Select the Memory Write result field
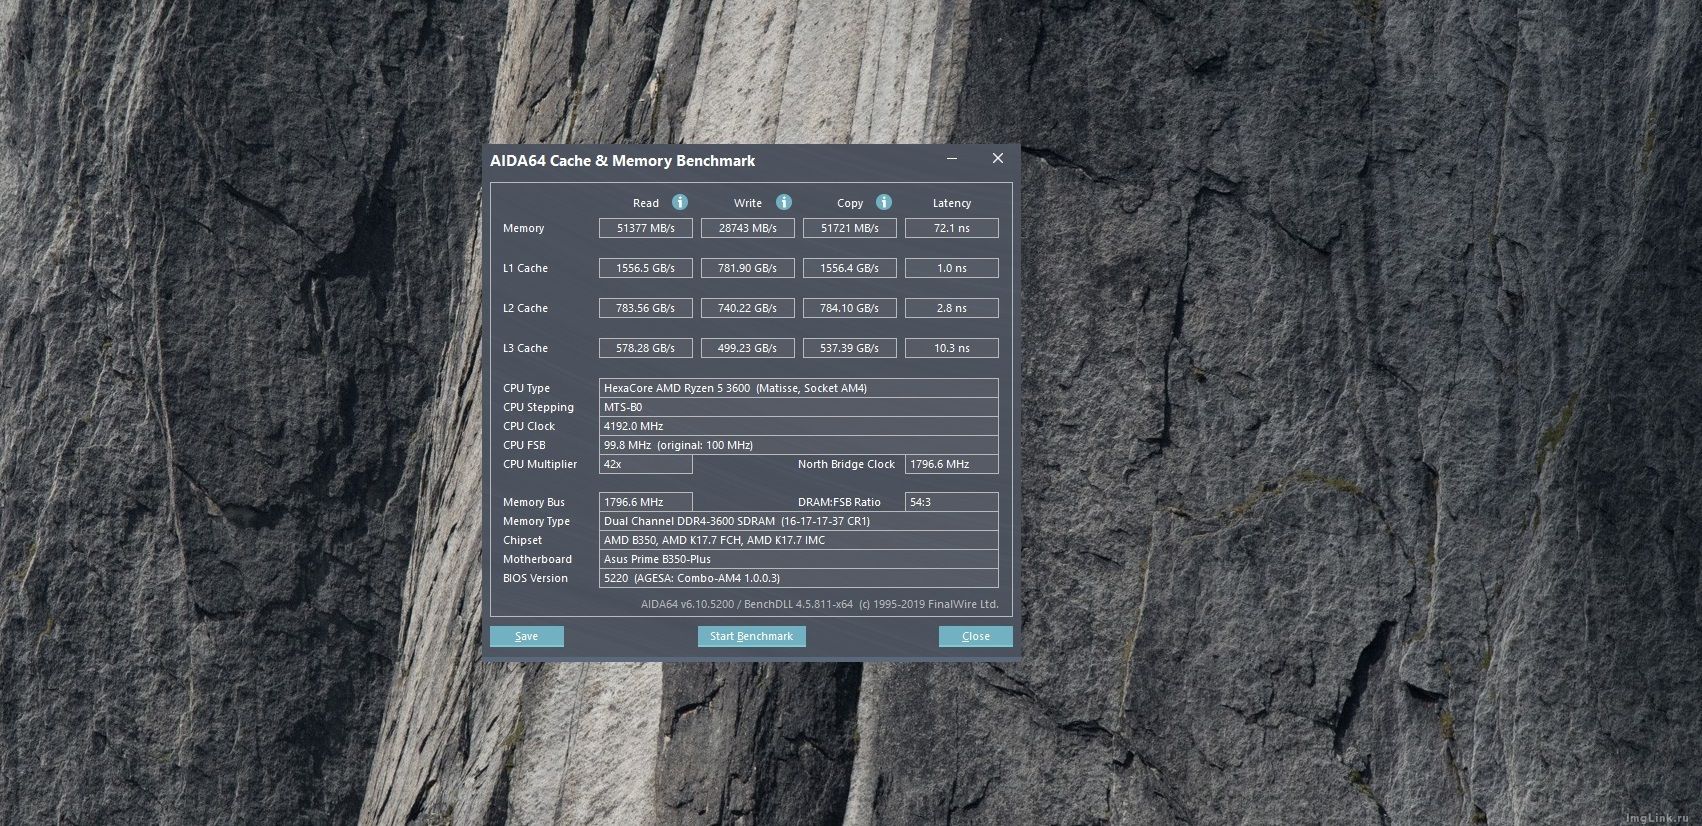Screen dimensions: 1702x826 (747, 228)
